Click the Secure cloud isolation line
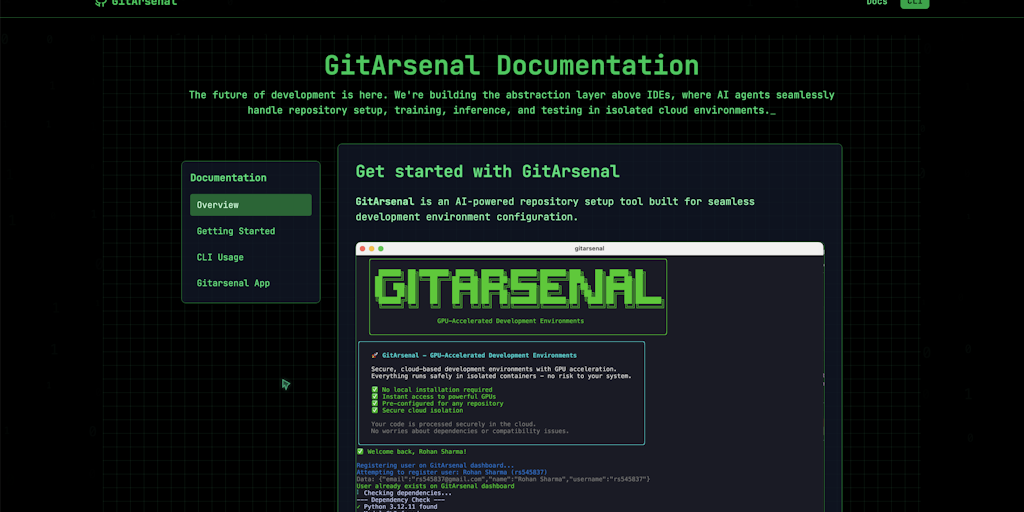Viewport: 1024px width, 512px height. [x=417, y=410]
